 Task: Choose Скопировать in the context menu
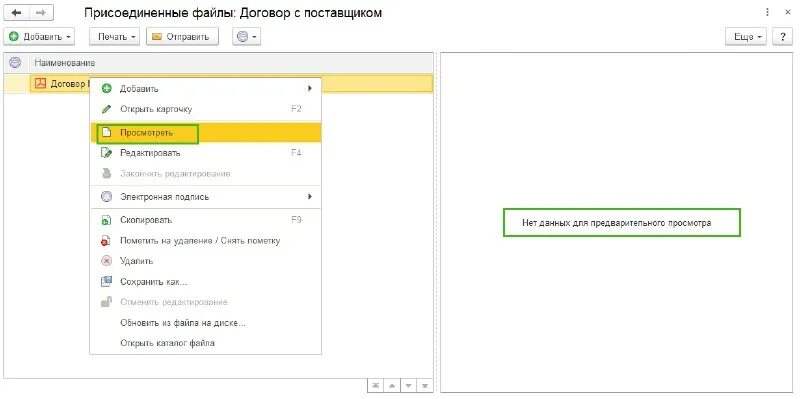tap(206, 220)
